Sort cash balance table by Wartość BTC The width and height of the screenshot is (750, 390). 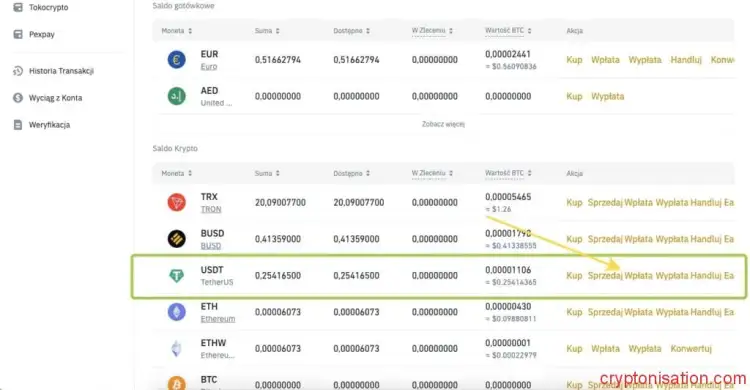point(508,31)
